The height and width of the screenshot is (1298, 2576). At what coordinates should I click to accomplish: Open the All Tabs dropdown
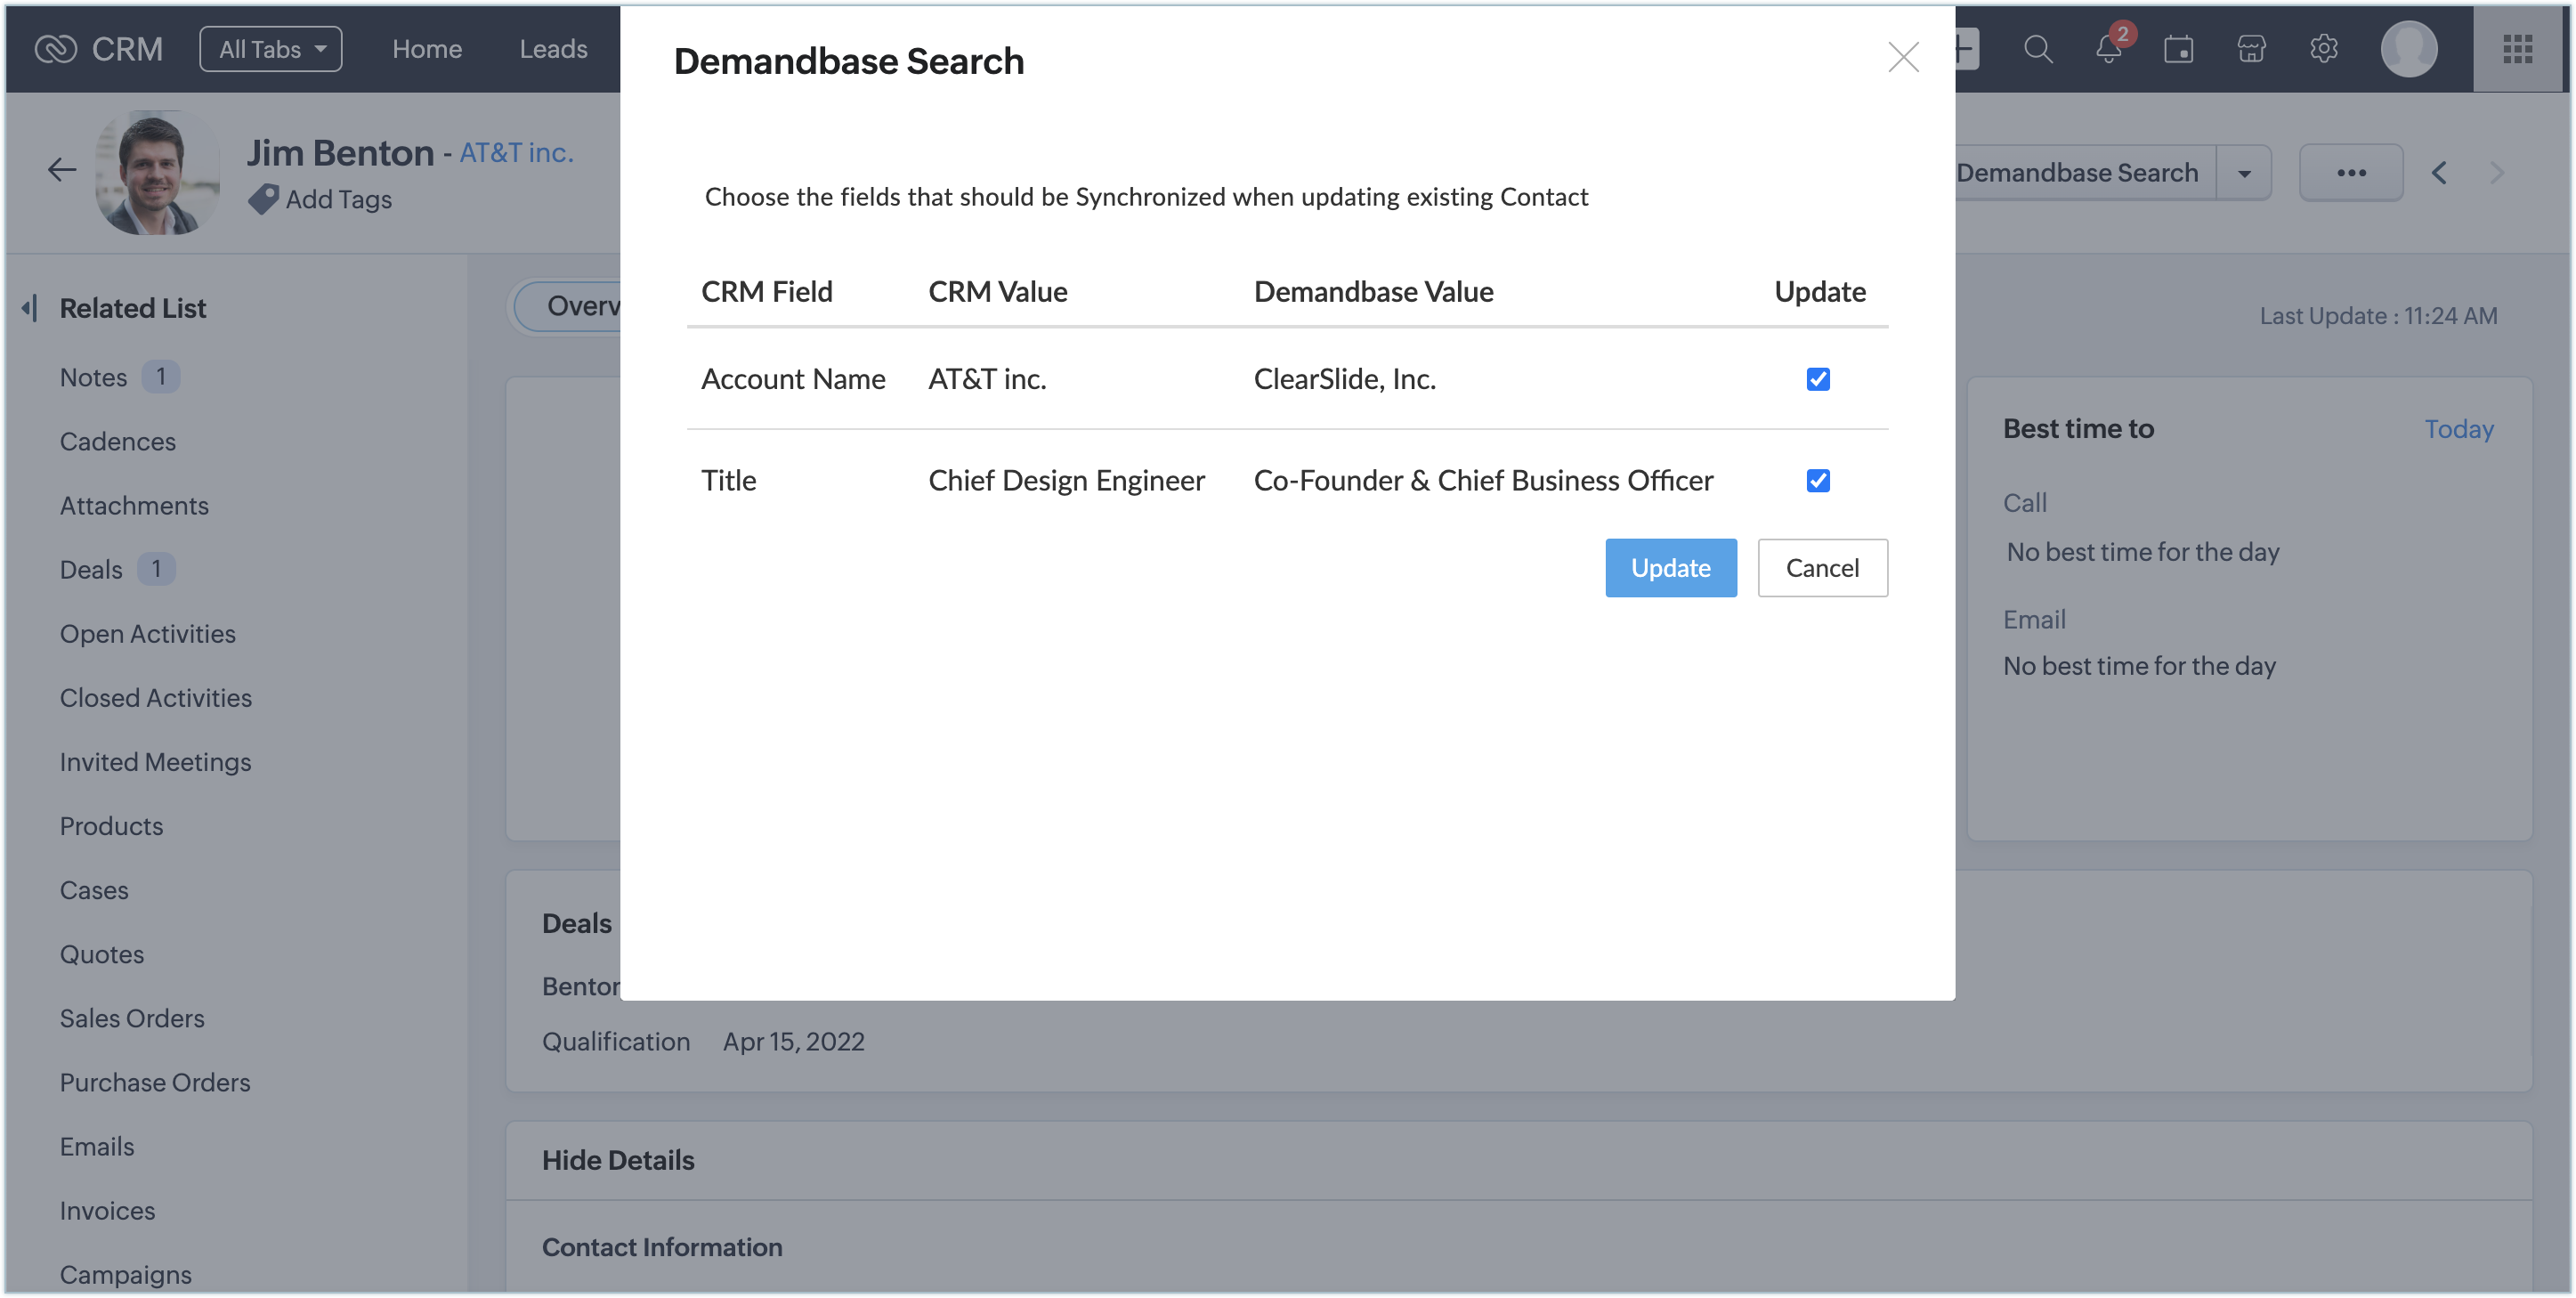(x=271, y=49)
